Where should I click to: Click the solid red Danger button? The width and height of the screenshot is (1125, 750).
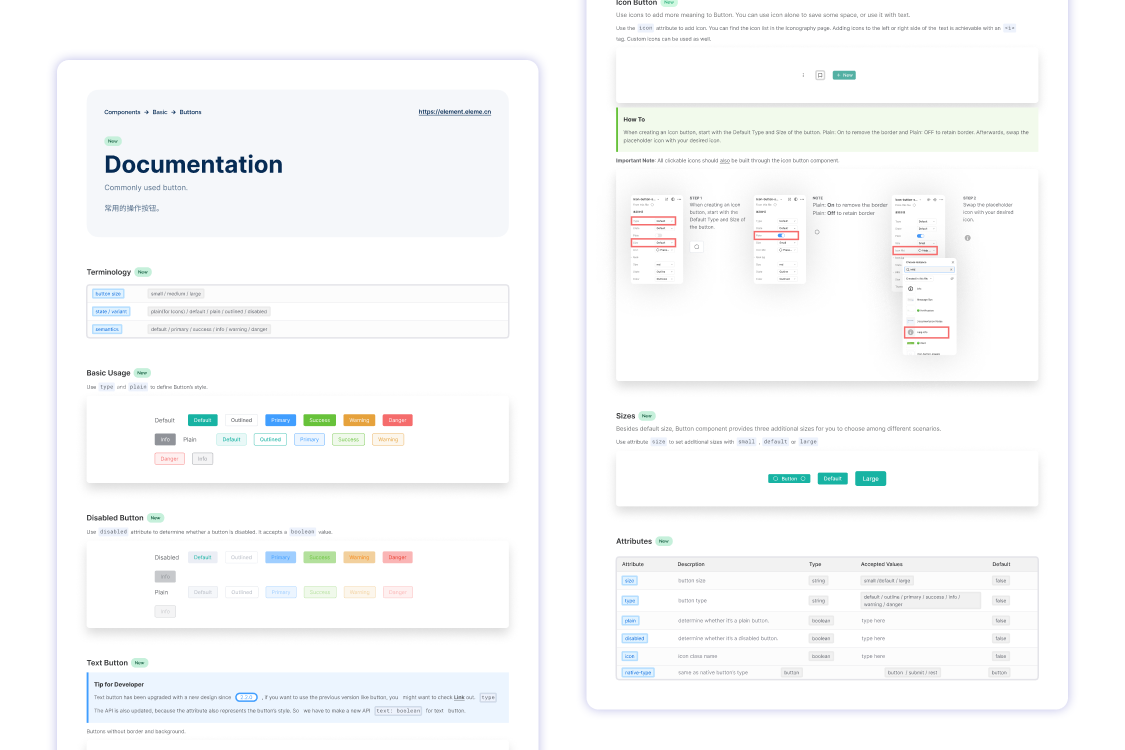397,420
